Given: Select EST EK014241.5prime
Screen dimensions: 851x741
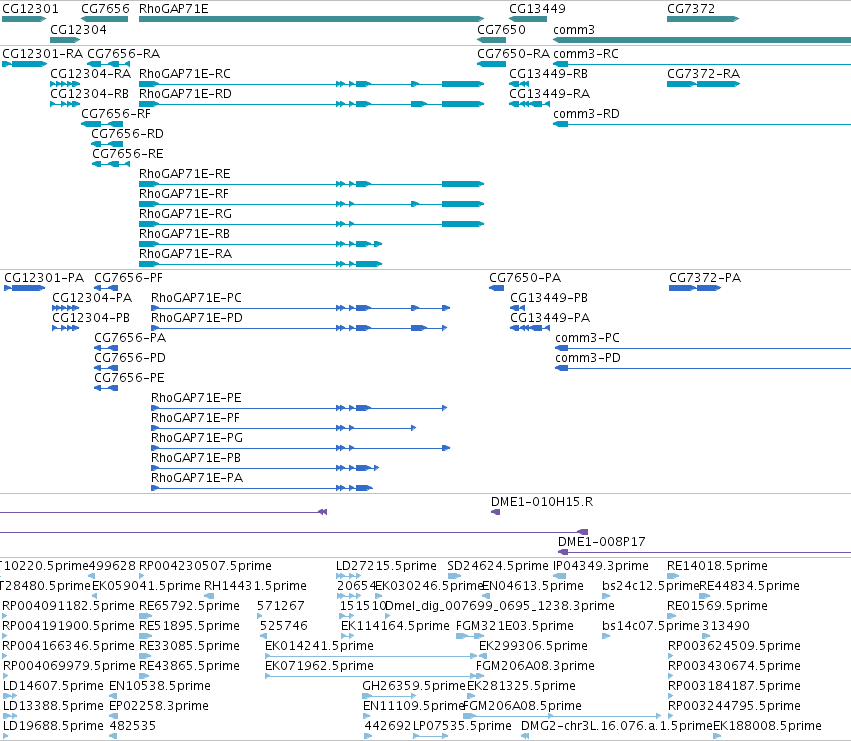Looking at the screenshot, I should click(371, 656).
